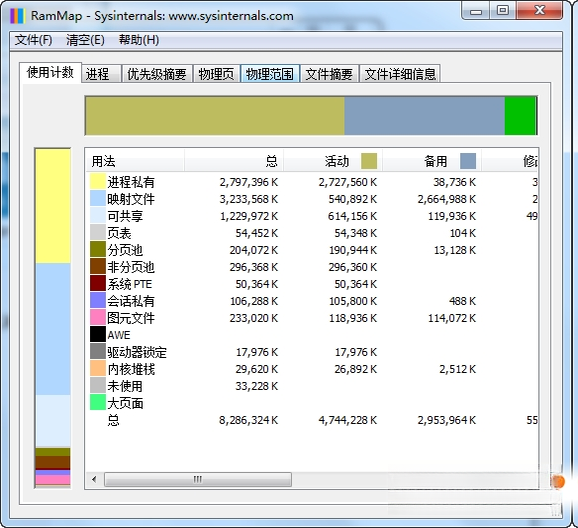The width and height of the screenshot is (578, 528).
Task: Click the standby value 2,664,988 K
Action: pos(447,199)
